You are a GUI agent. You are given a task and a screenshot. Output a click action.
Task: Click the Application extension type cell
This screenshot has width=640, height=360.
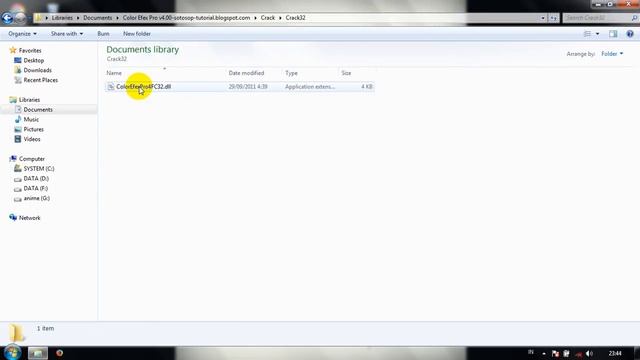pyautogui.click(x=310, y=87)
